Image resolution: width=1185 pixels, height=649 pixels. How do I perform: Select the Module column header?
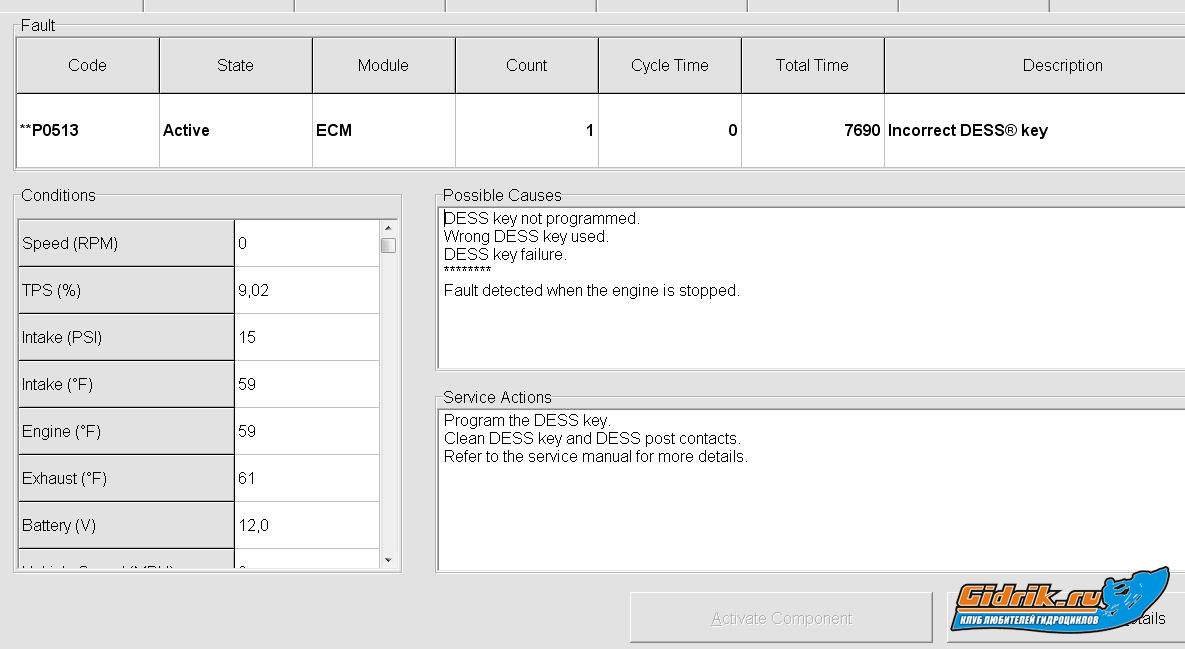(383, 66)
